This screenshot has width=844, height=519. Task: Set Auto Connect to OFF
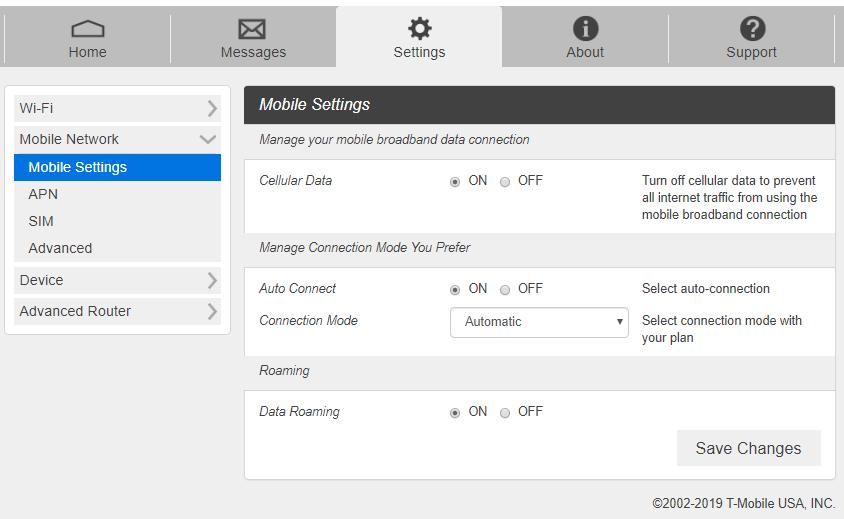pos(505,290)
